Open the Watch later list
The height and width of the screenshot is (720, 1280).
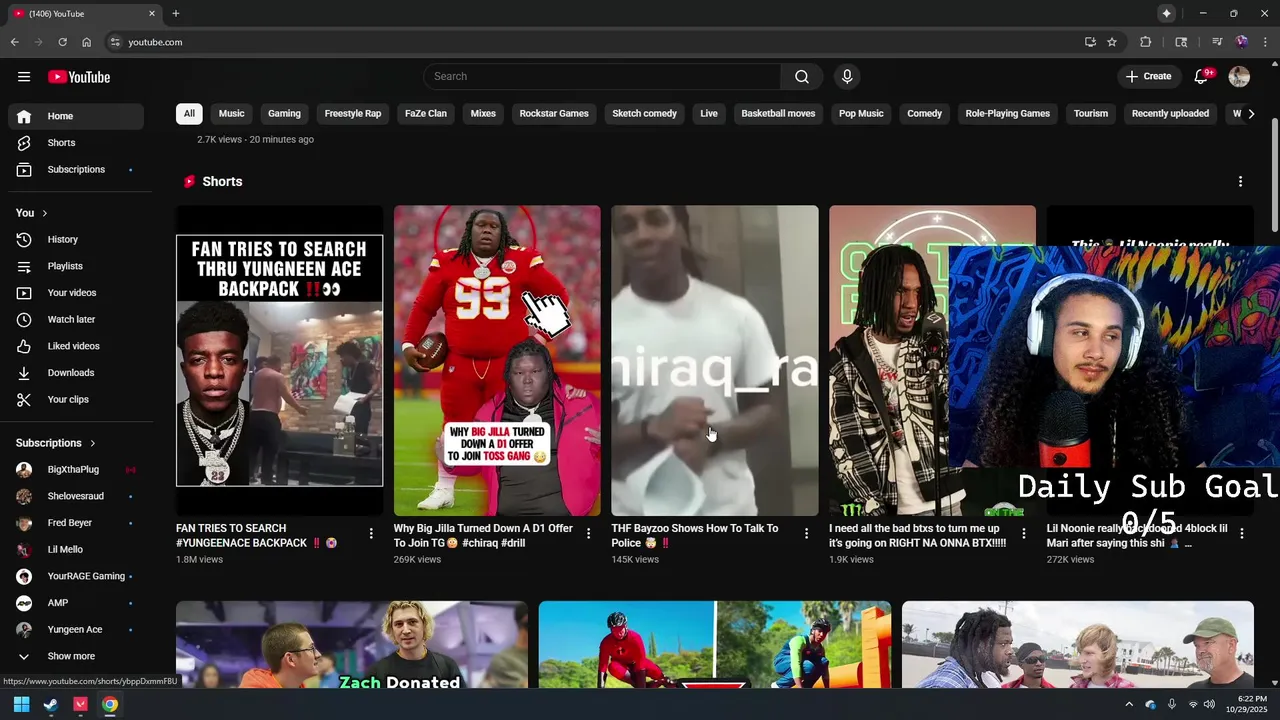[76, 320]
